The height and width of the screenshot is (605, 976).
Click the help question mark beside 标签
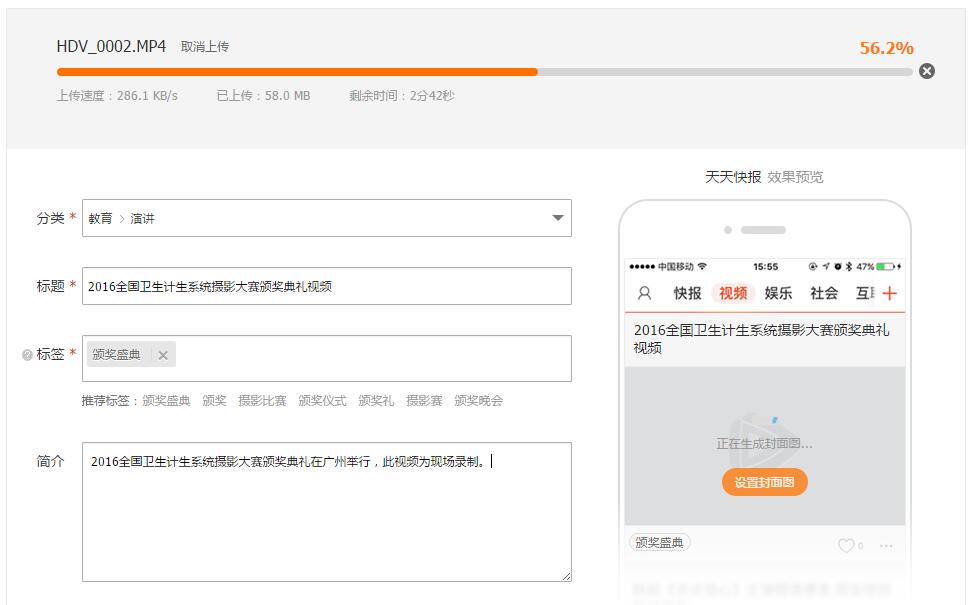pos(27,355)
